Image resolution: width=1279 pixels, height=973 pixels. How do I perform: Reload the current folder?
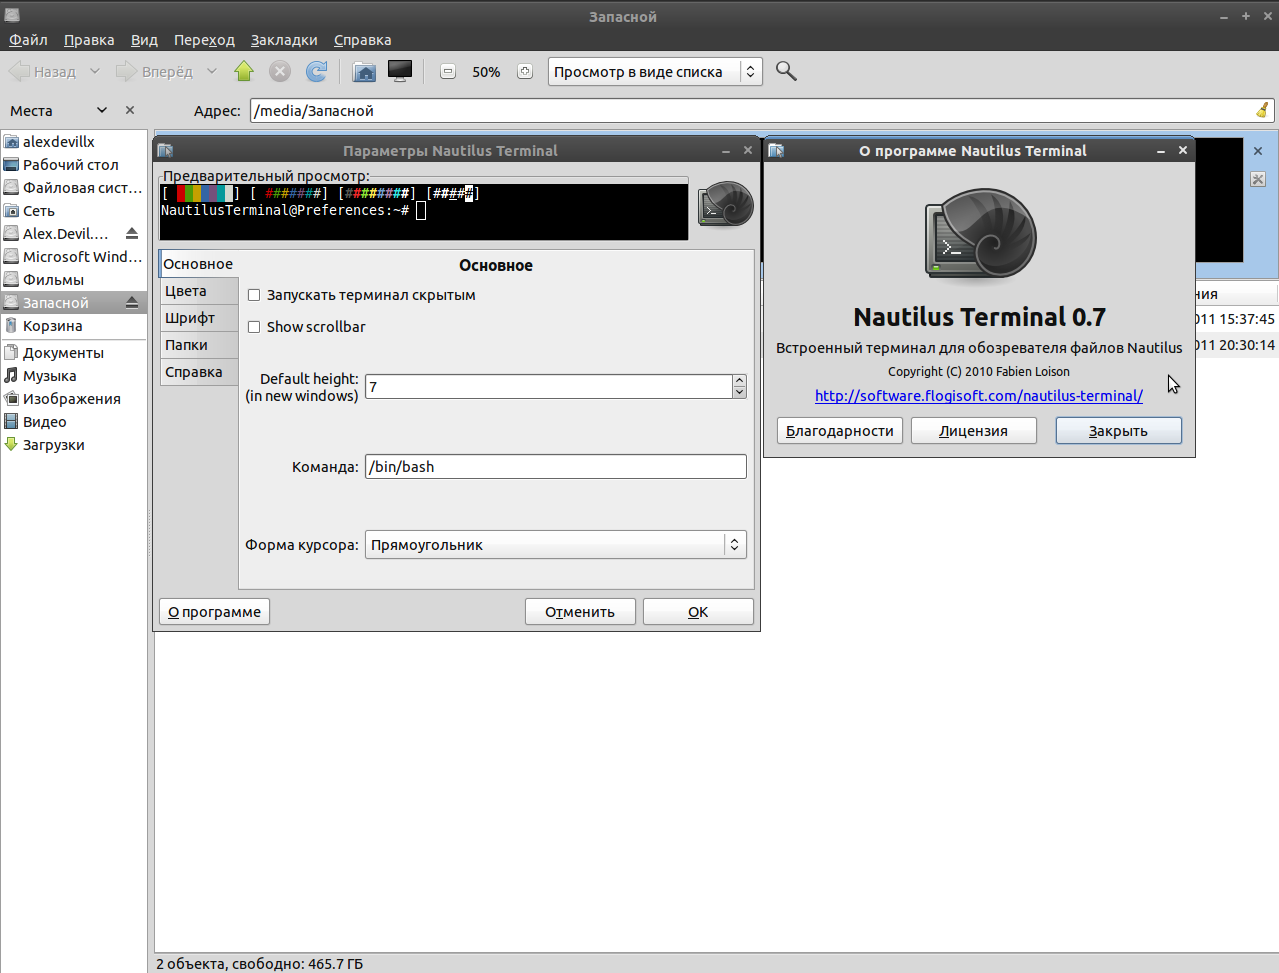(317, 71)
